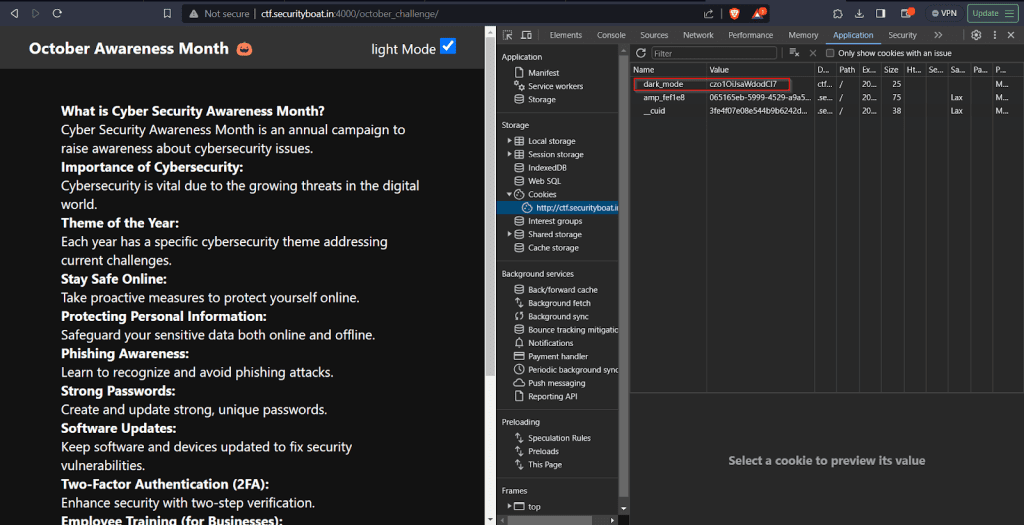Reload the page with browser refresh icon

pyautogui.click(x=57, y=13)
